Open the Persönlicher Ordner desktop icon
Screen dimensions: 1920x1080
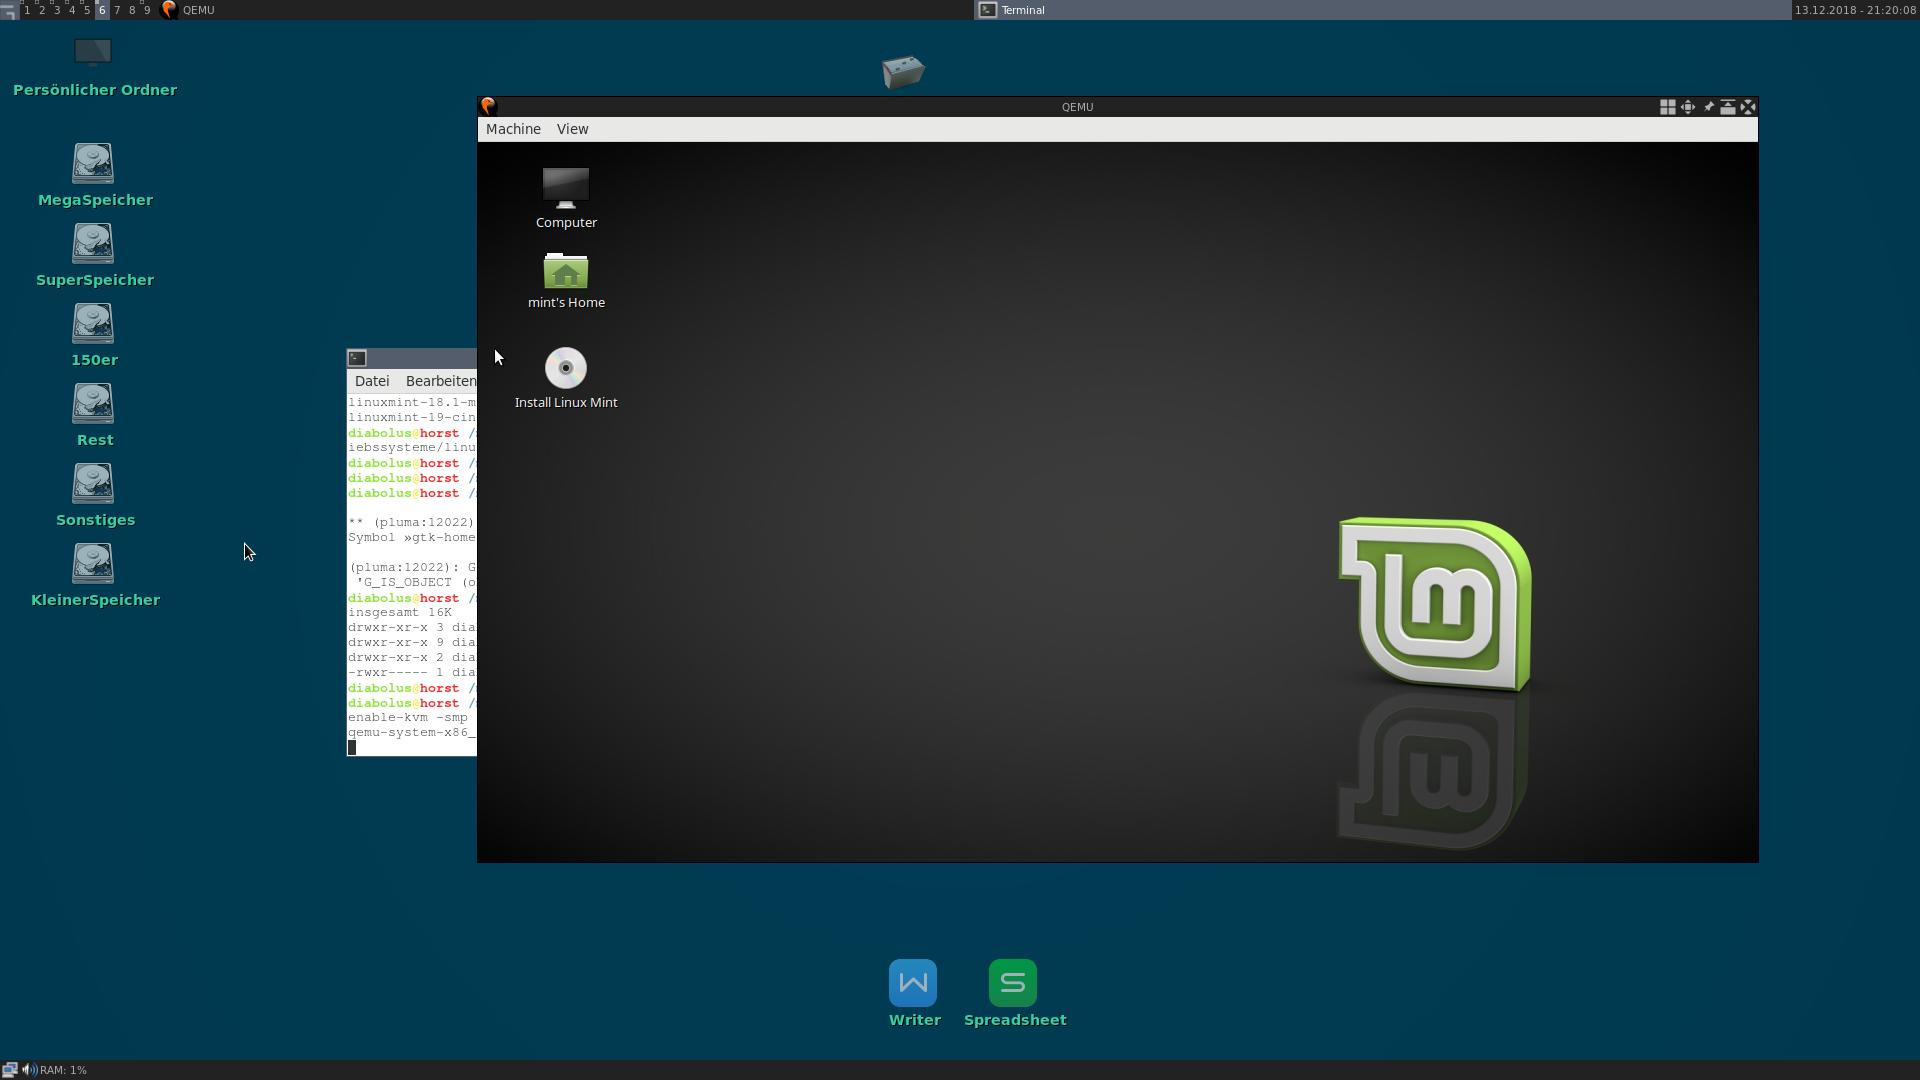(x=93, y=52)
